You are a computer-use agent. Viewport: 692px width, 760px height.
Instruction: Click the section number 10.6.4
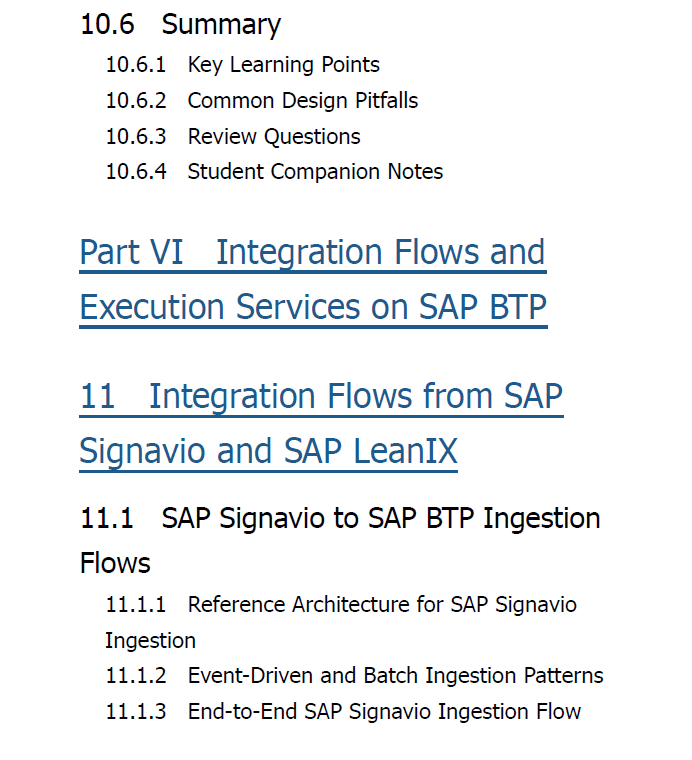(x=136, y=172)
